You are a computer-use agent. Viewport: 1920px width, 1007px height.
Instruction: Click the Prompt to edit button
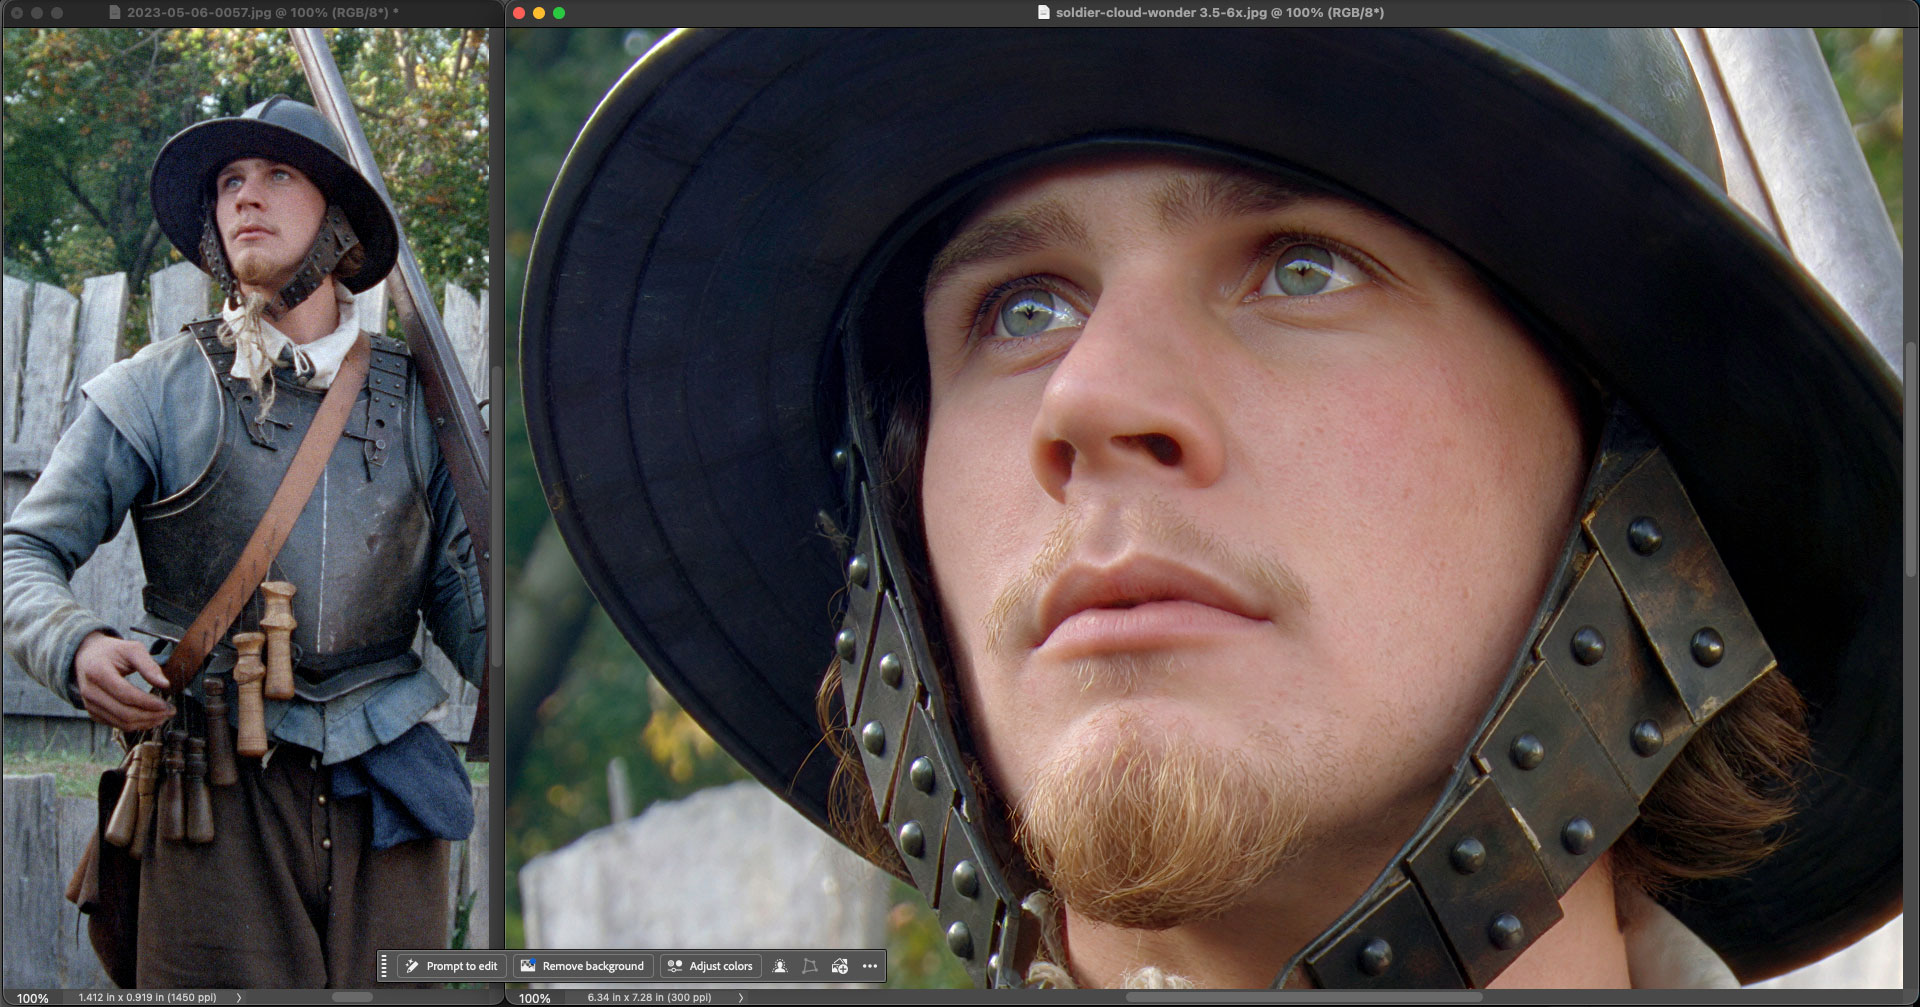[x=449, y=966]
